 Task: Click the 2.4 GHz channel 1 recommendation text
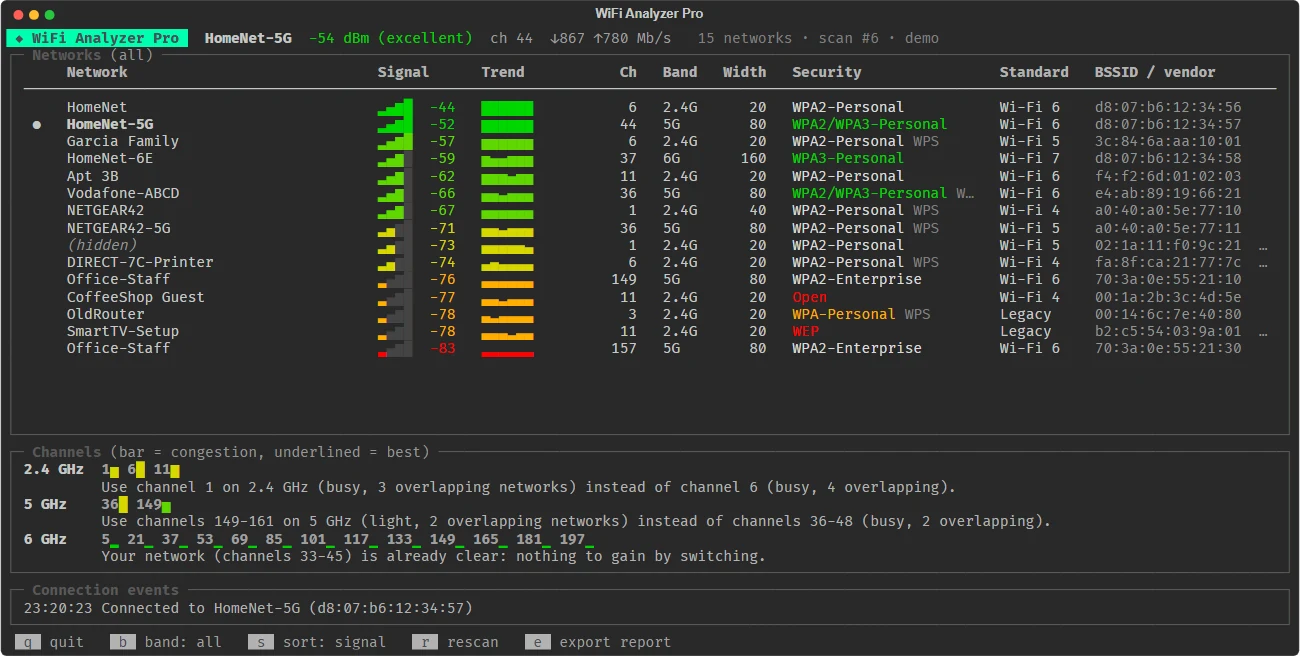(x=529, y=488)
